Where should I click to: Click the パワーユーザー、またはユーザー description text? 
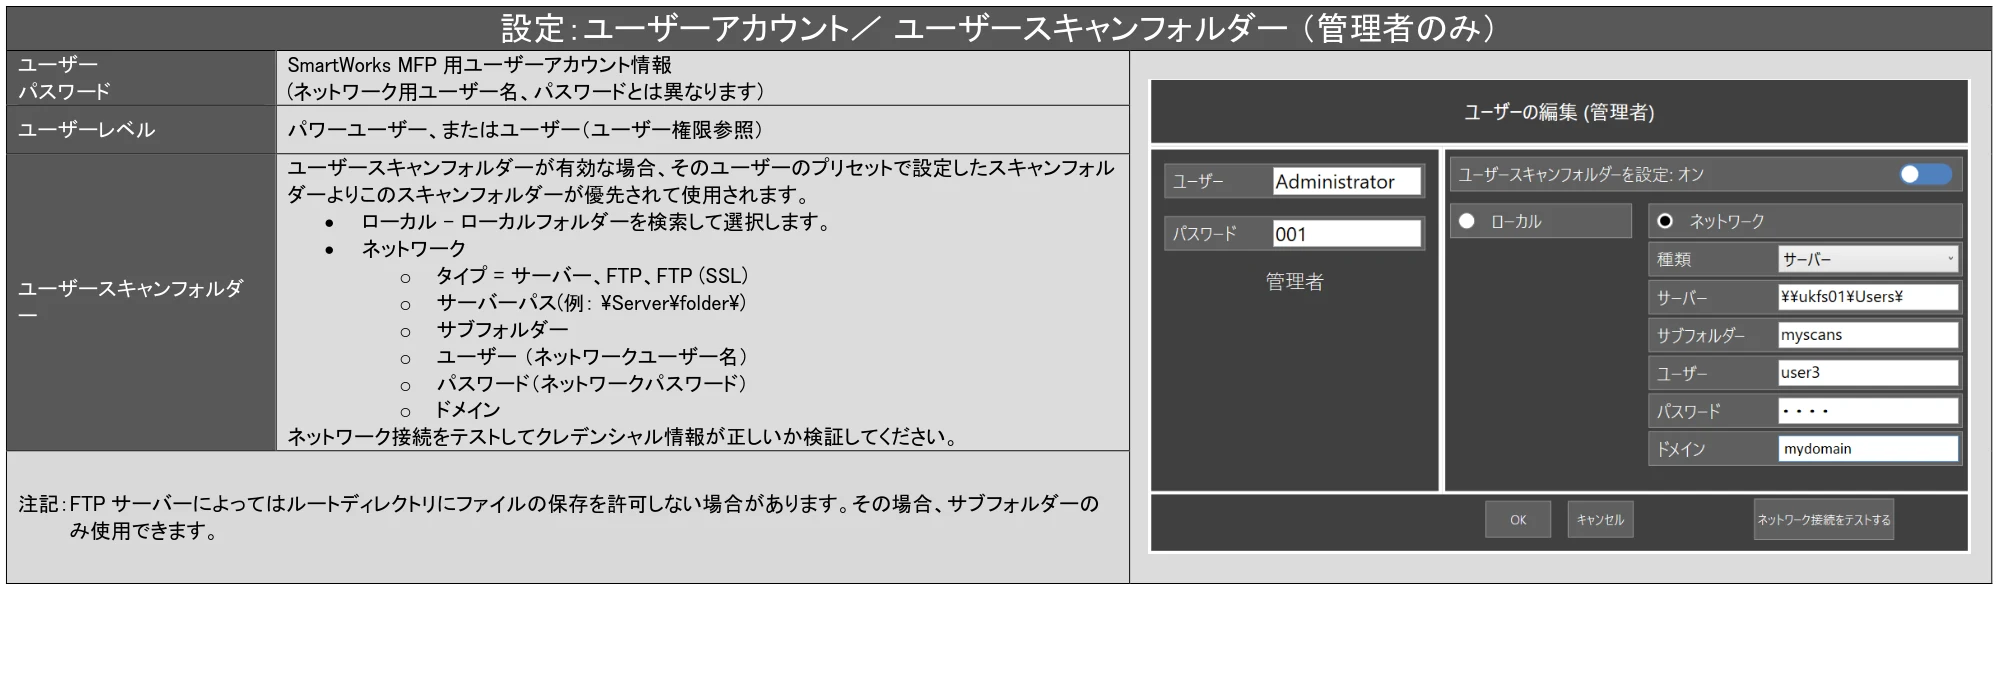[x=525, y=129]
